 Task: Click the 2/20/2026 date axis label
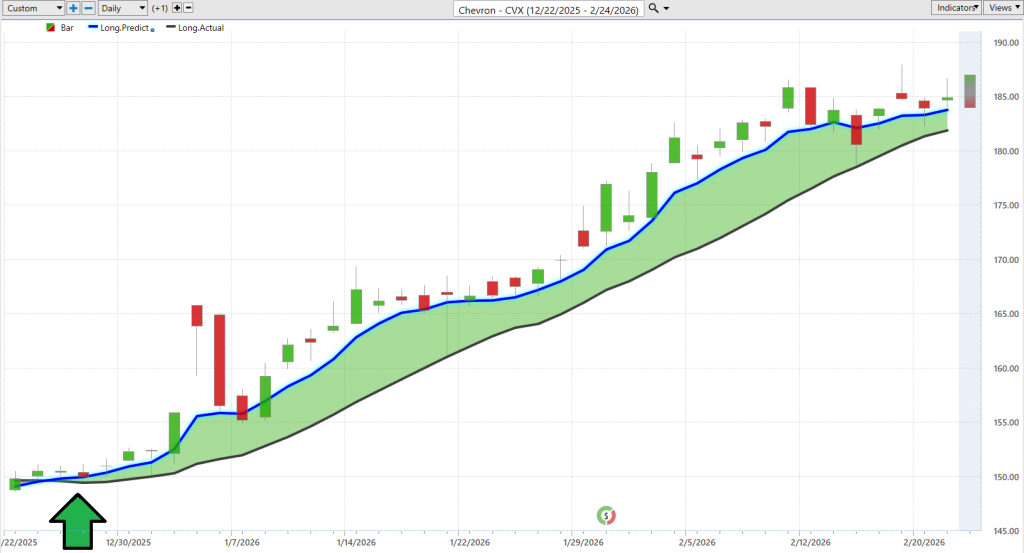(924, 543)
